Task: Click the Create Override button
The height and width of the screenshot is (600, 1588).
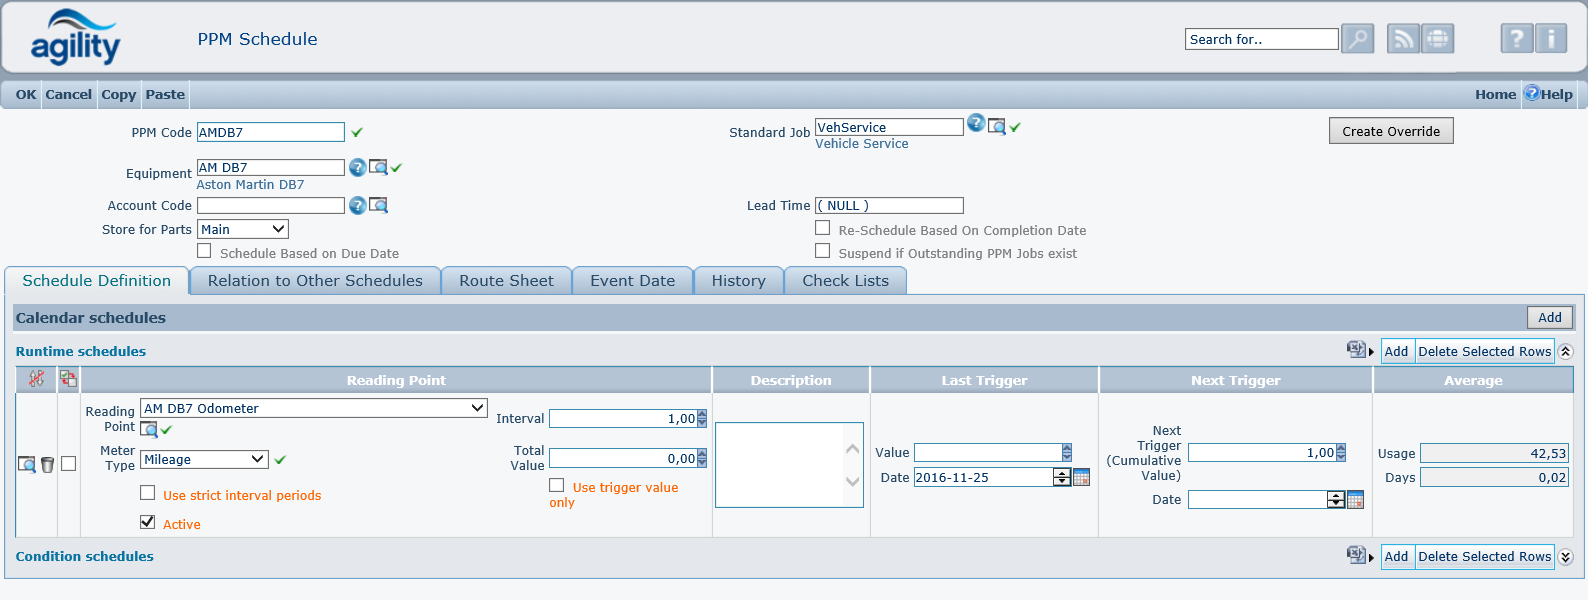Action: tap(1390, 131)
